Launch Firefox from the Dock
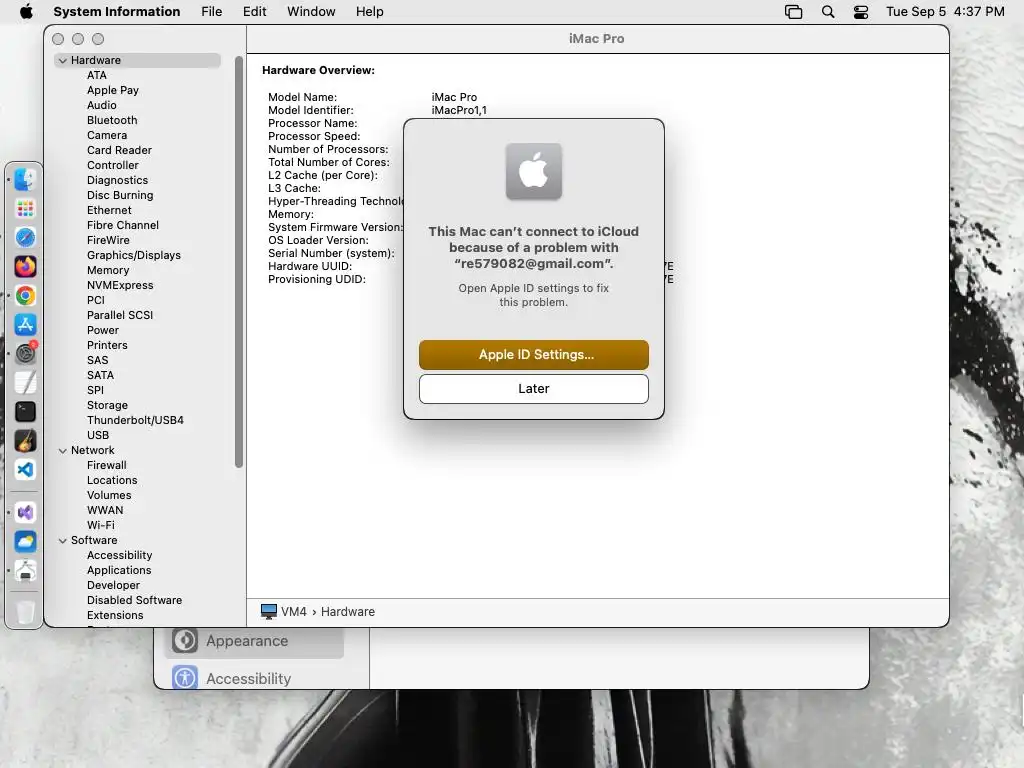This screenshot has height=768, width=1024. pos(25,266)
